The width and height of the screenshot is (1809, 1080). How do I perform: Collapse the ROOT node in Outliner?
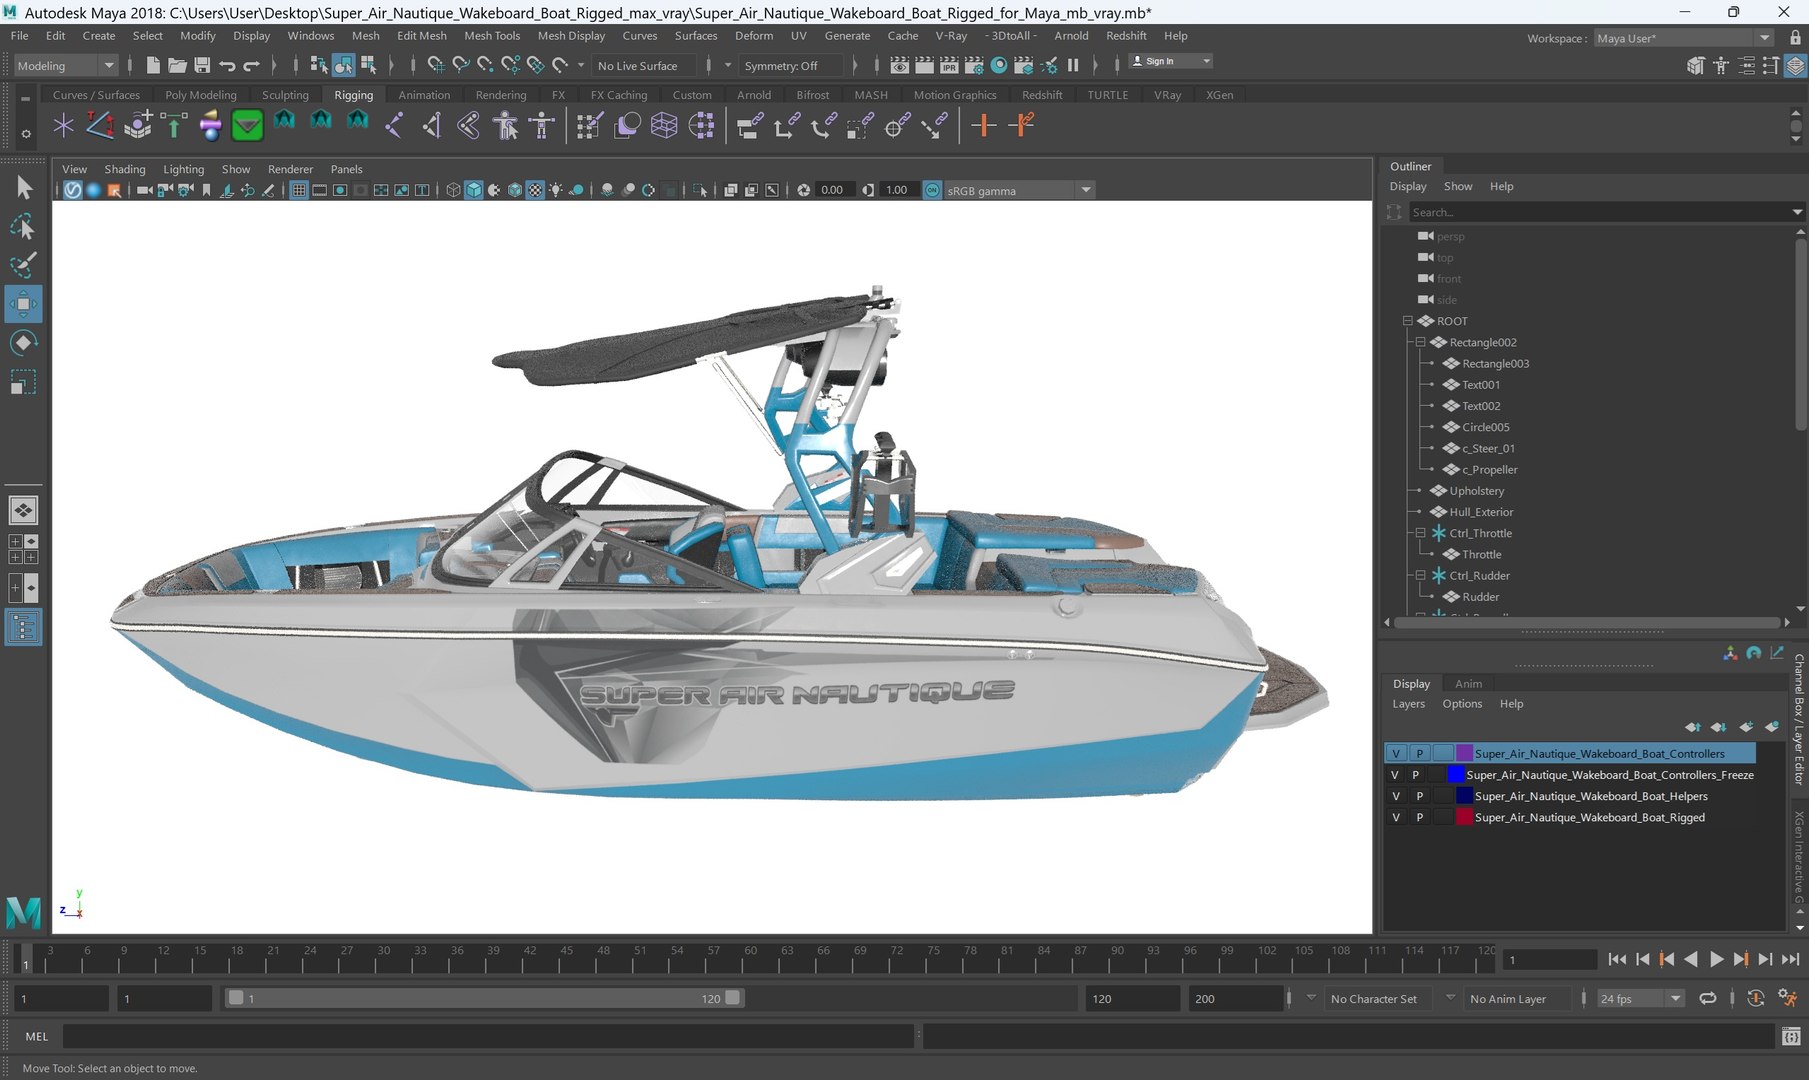pyautogui.click(x=1407, y=321)
